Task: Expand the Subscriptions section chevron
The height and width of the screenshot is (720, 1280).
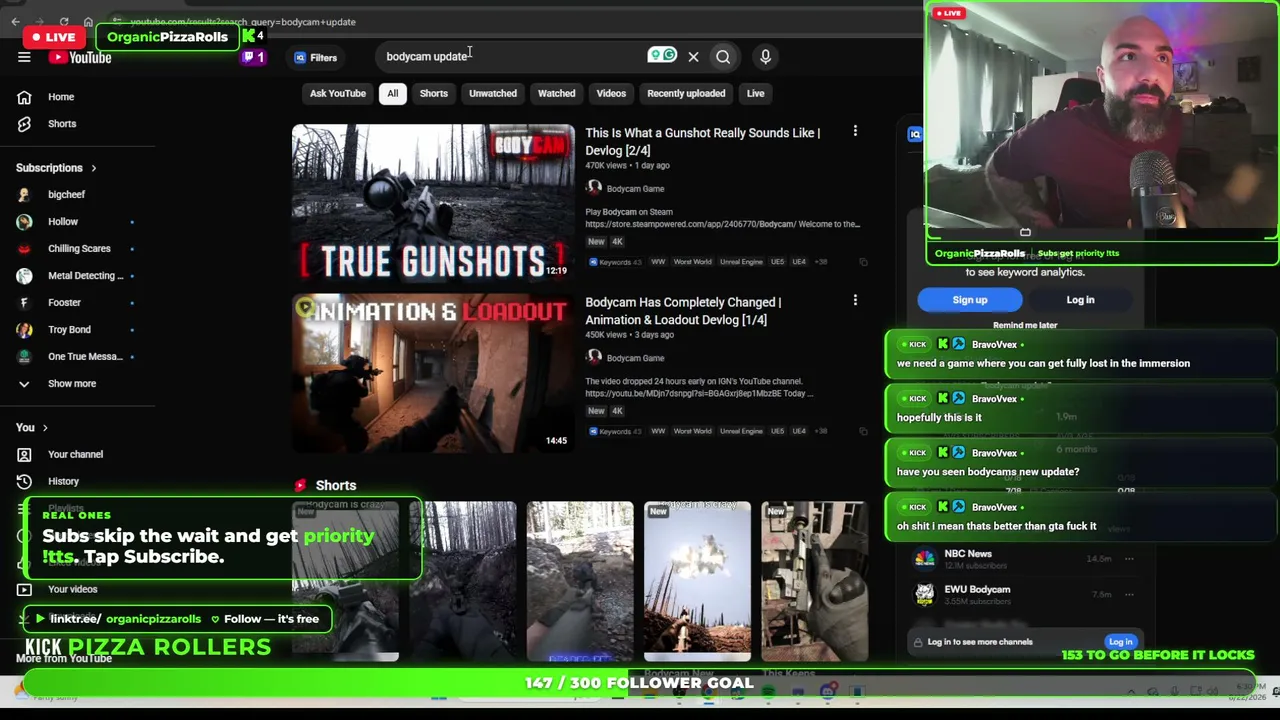Action: point(94,168)
